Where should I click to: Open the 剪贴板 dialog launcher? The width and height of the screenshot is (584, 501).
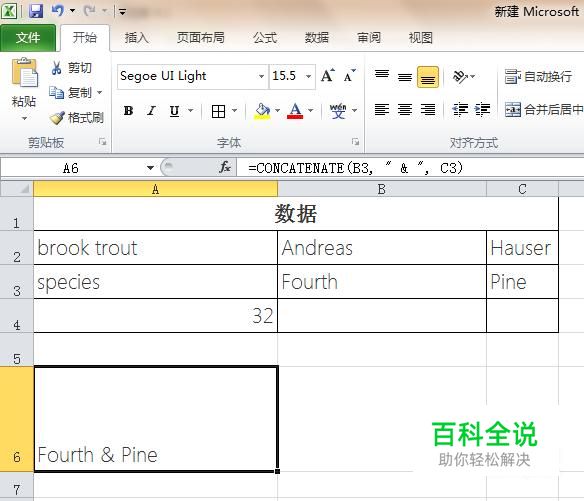click(102, 142)
